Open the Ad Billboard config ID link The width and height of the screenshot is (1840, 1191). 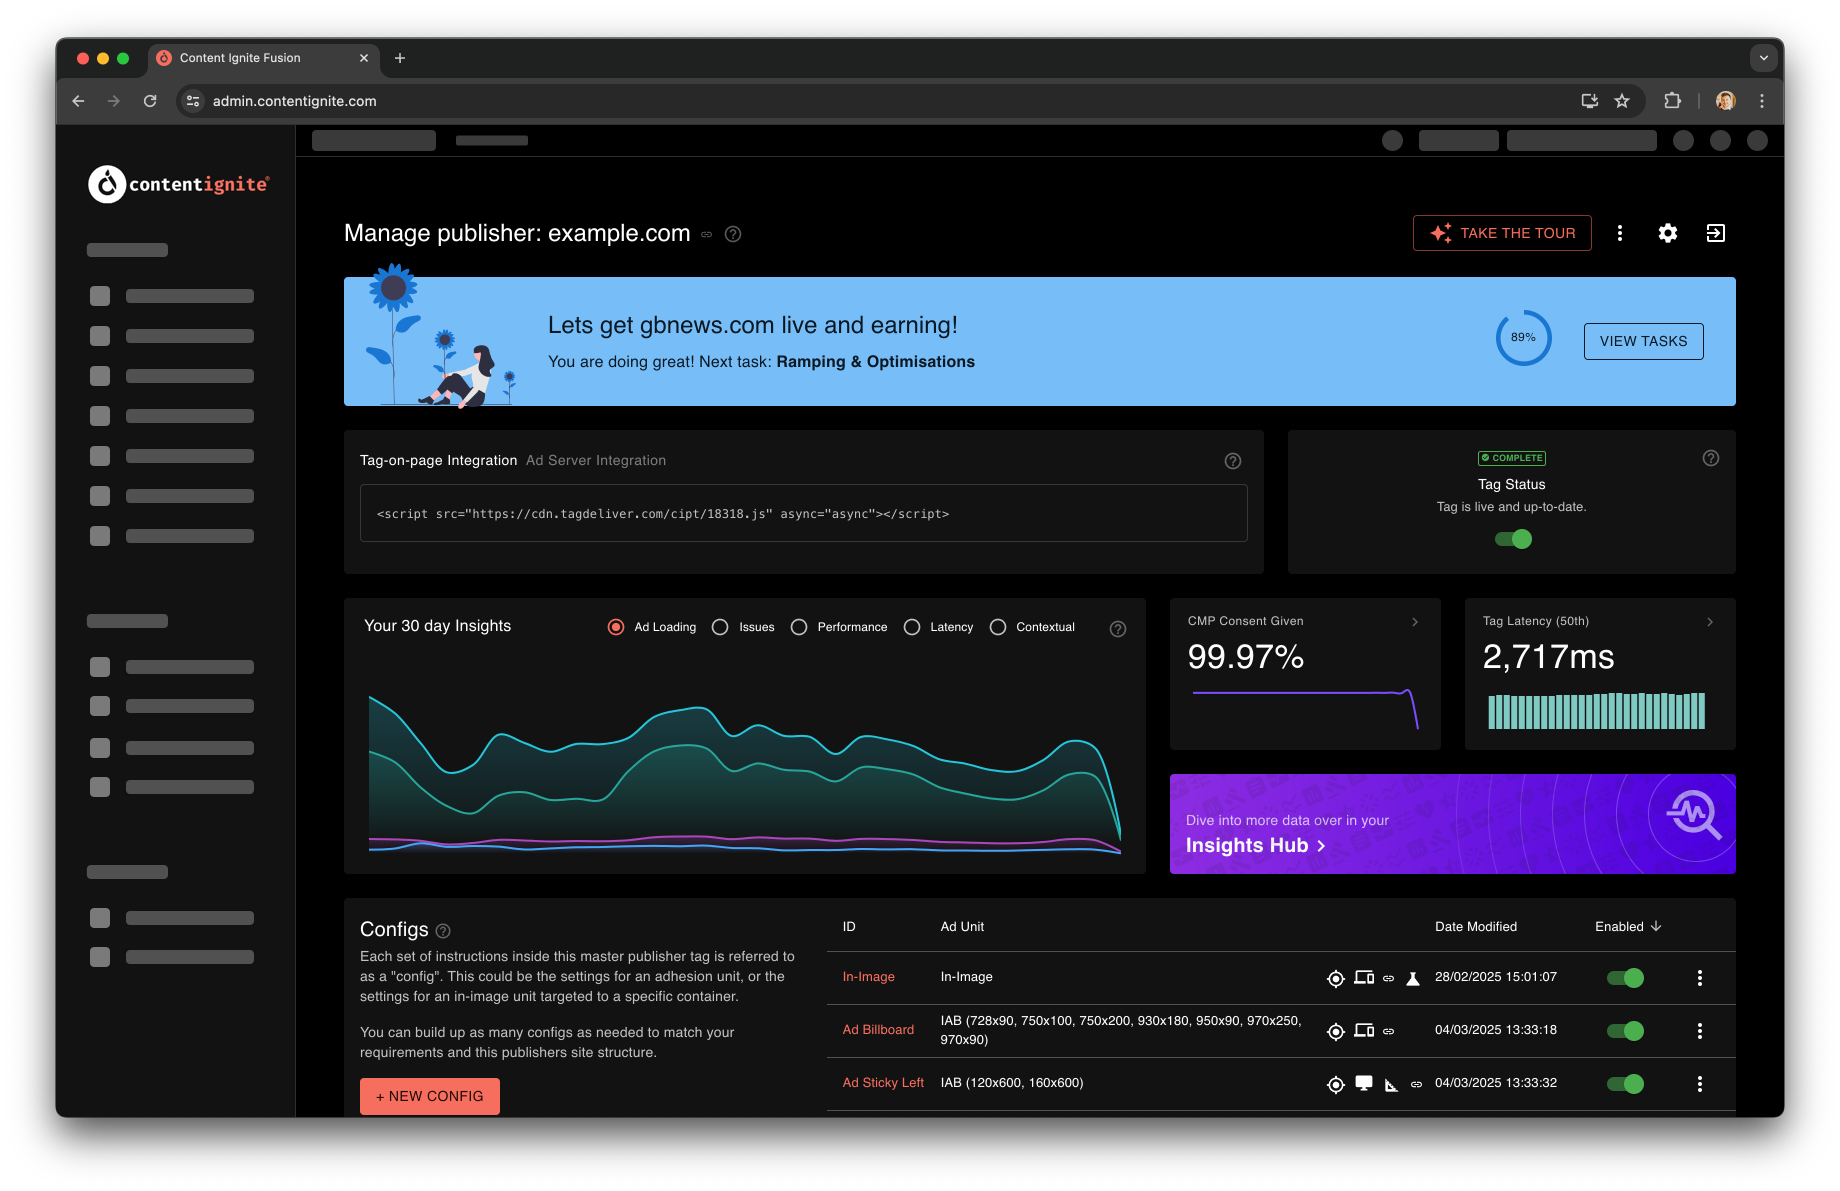pos(878,1030)
